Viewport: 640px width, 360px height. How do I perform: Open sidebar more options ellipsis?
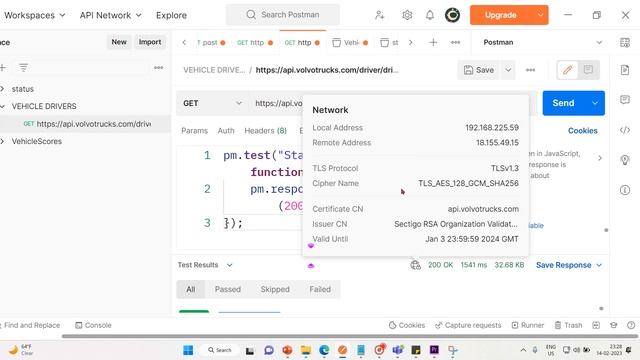[x=158, y=68]
